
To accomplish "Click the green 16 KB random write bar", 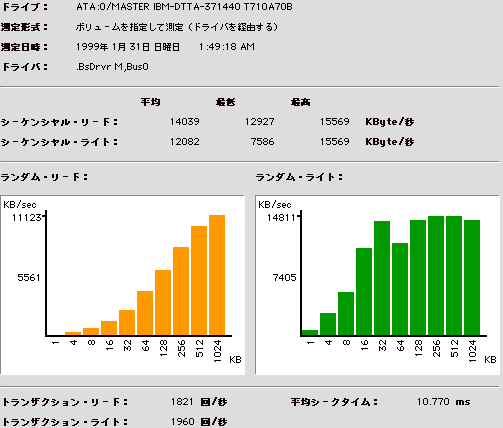I will 364,291.
